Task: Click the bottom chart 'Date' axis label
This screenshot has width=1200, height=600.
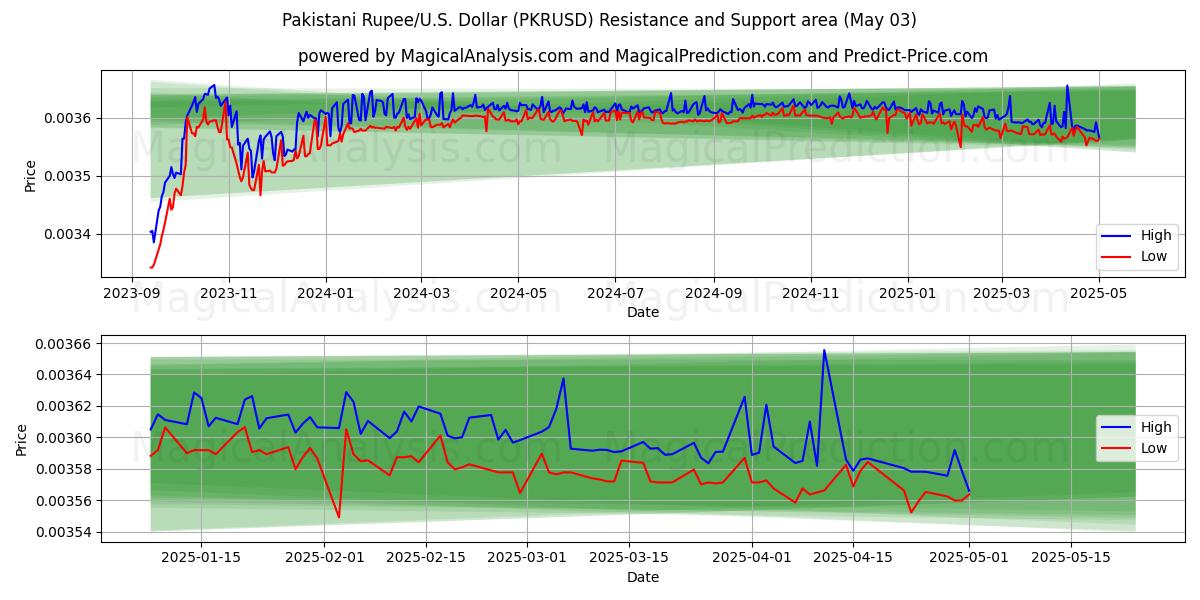Action: (643, 577)
